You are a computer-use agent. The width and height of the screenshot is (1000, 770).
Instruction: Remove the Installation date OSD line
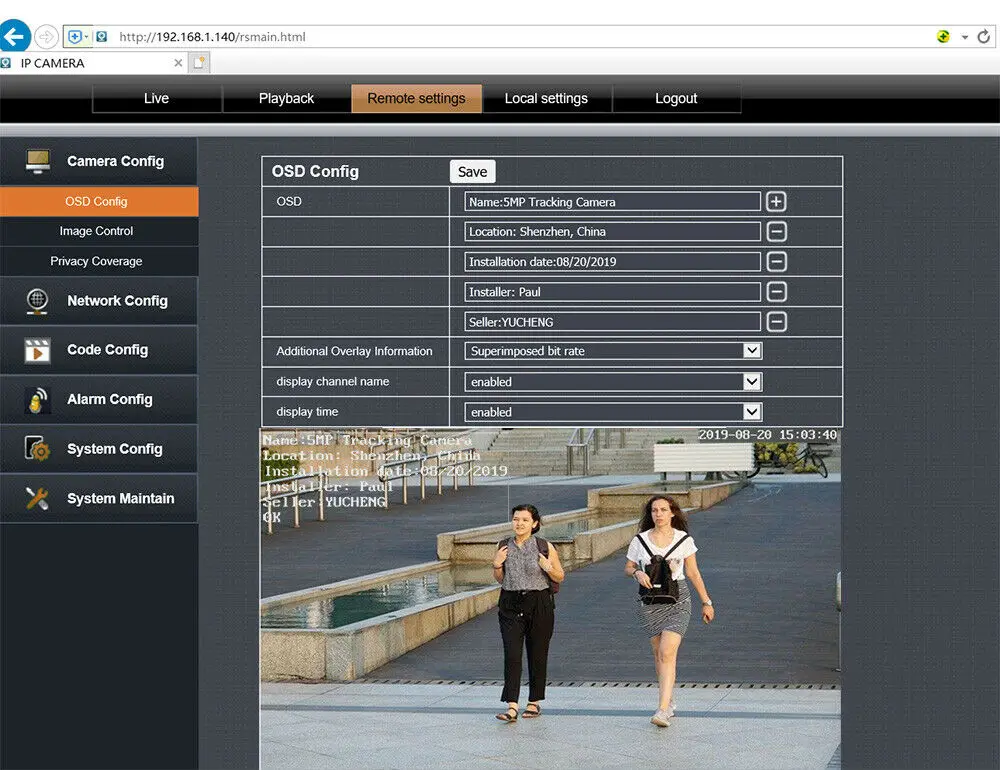[x=776, y=262]
